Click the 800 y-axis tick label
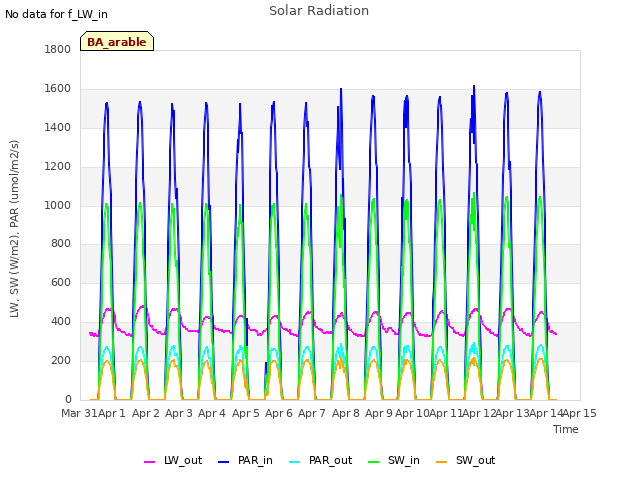The image size is (640, 480). point(61,244)
